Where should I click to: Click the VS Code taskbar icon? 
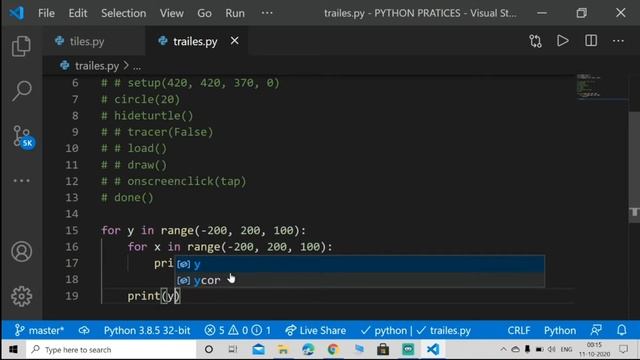433,349
